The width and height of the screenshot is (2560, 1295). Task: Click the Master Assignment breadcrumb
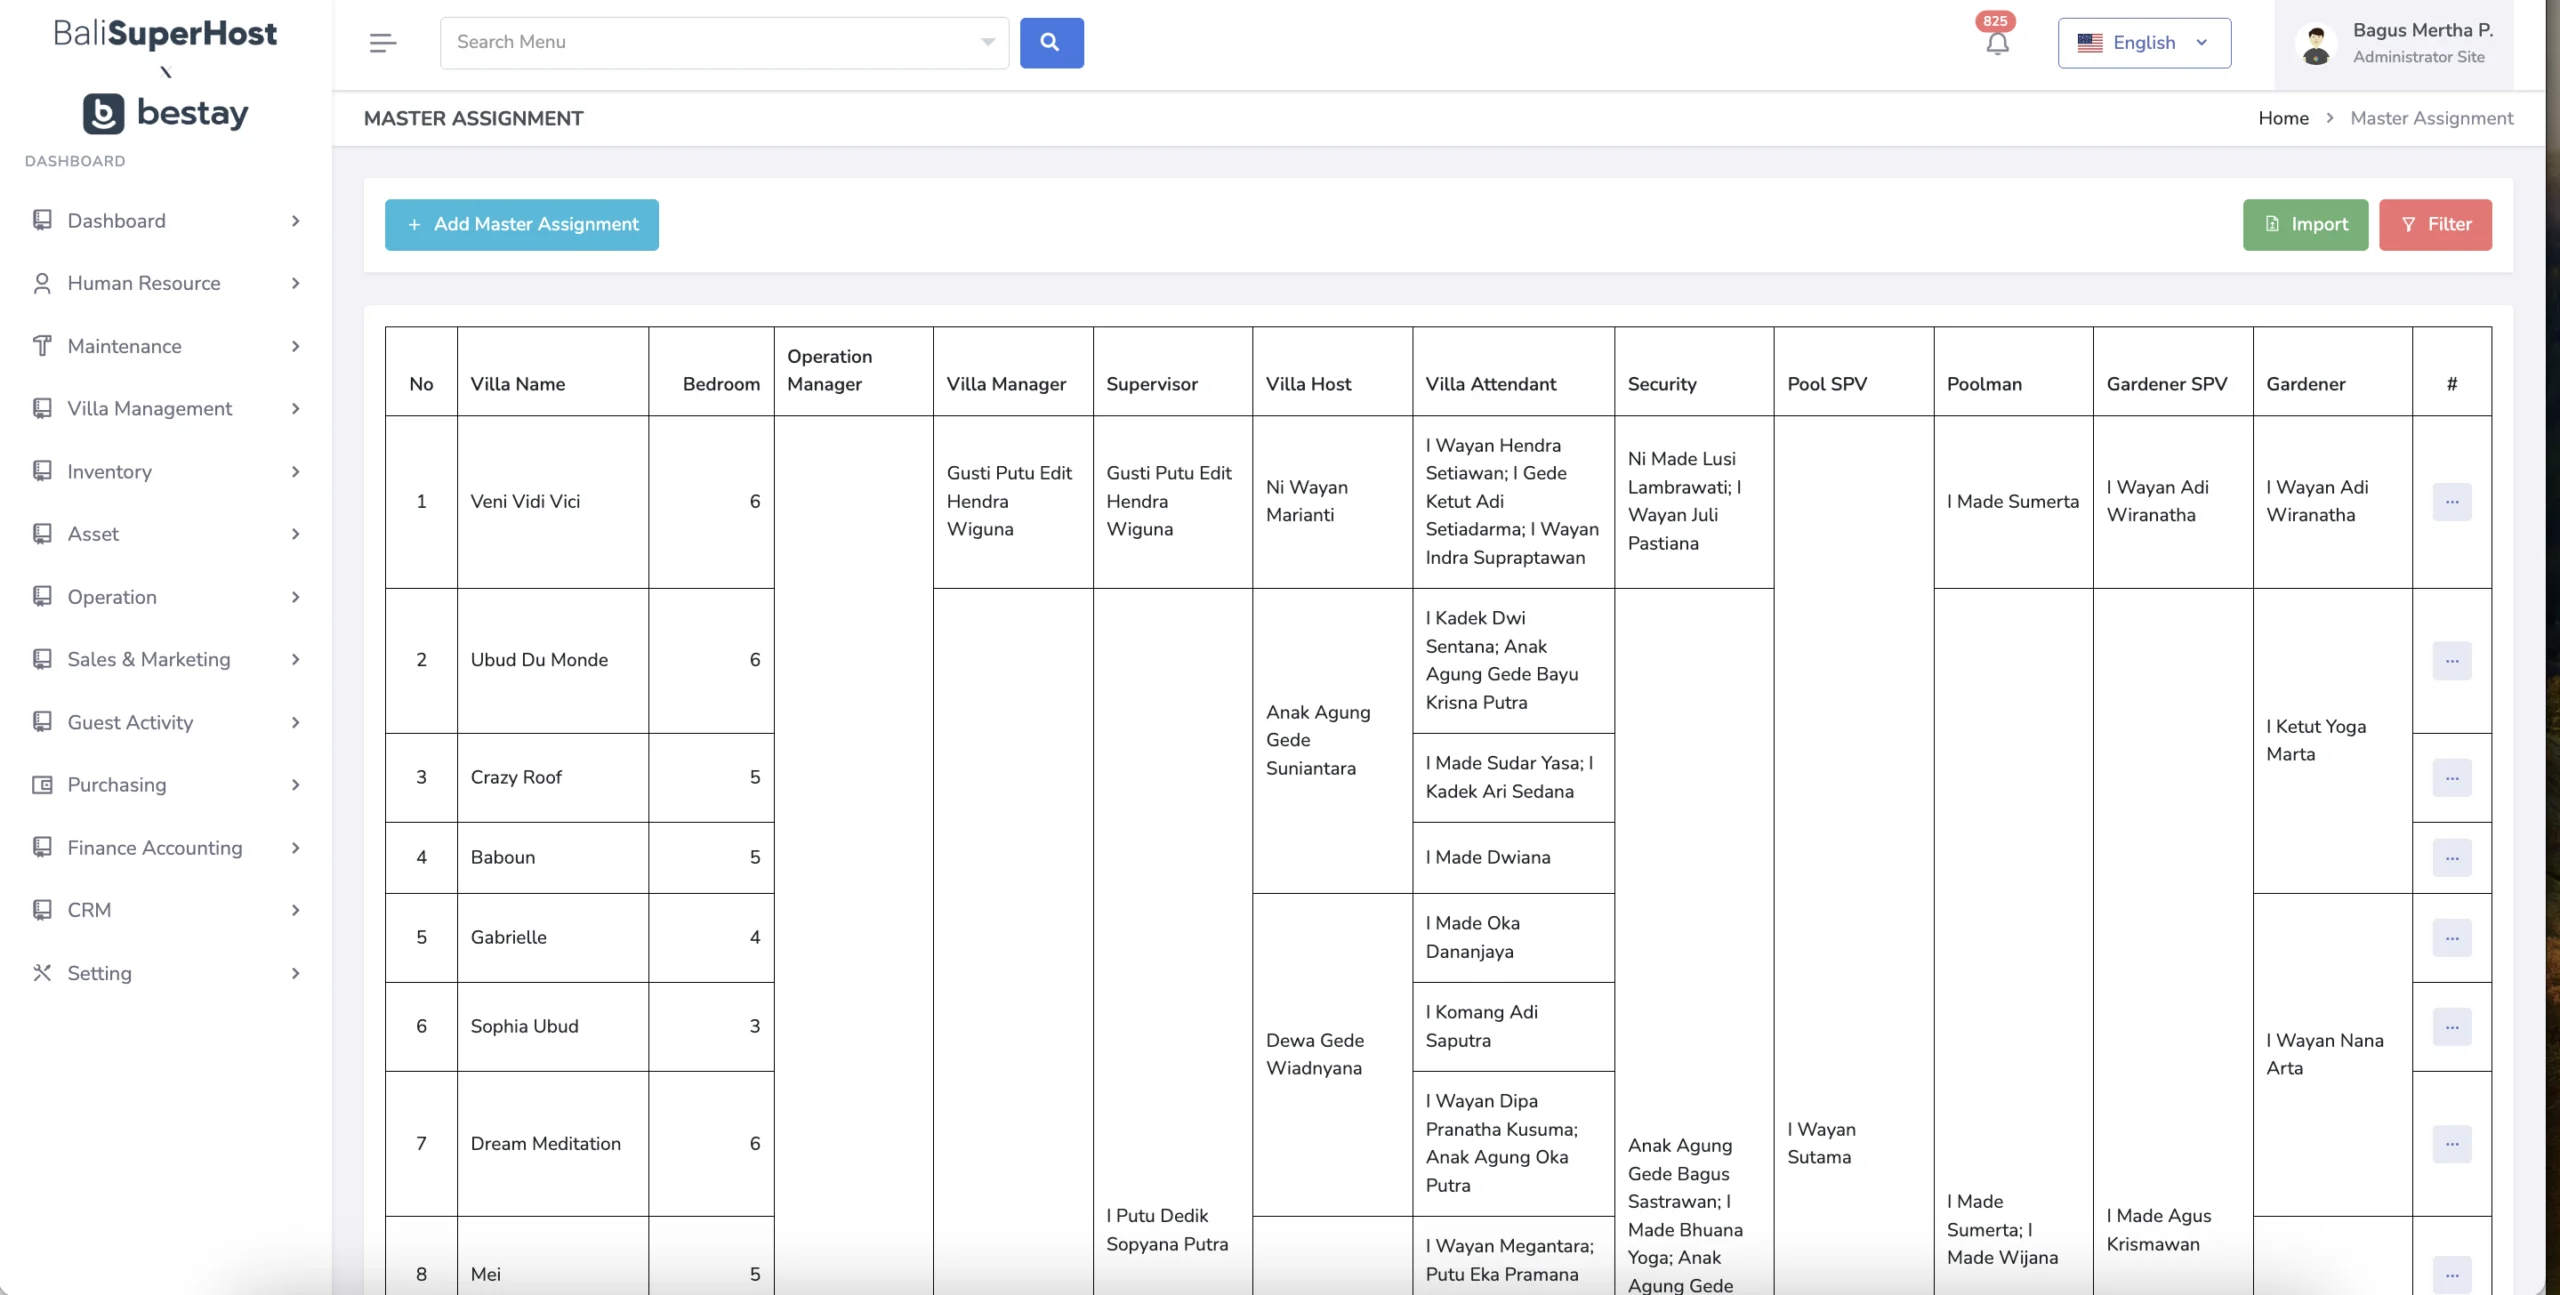tap(2431, 118)
